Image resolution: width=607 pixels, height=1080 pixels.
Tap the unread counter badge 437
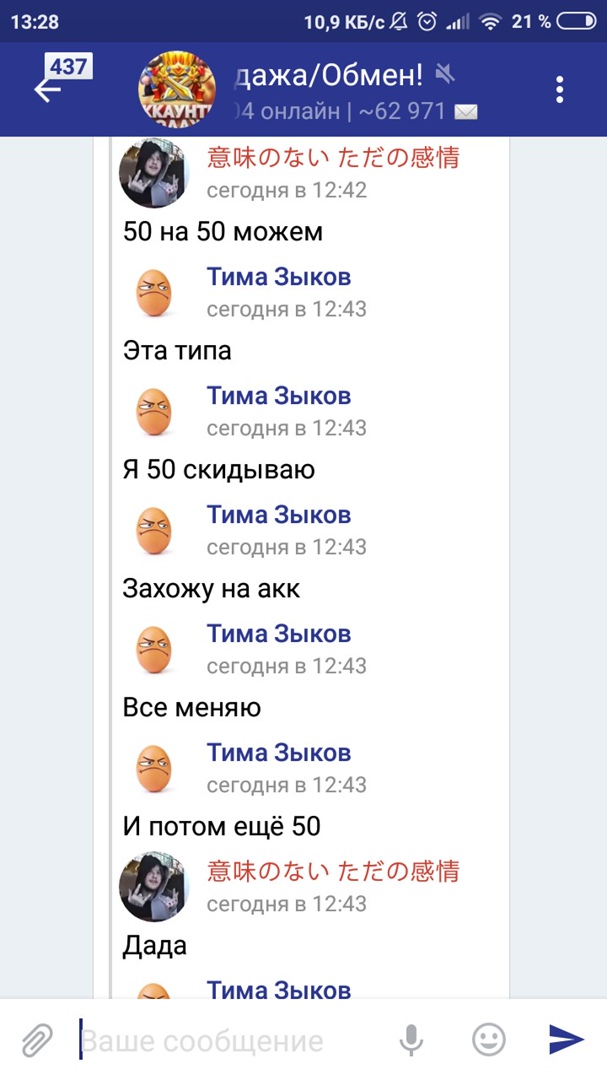tap(69, 67)
